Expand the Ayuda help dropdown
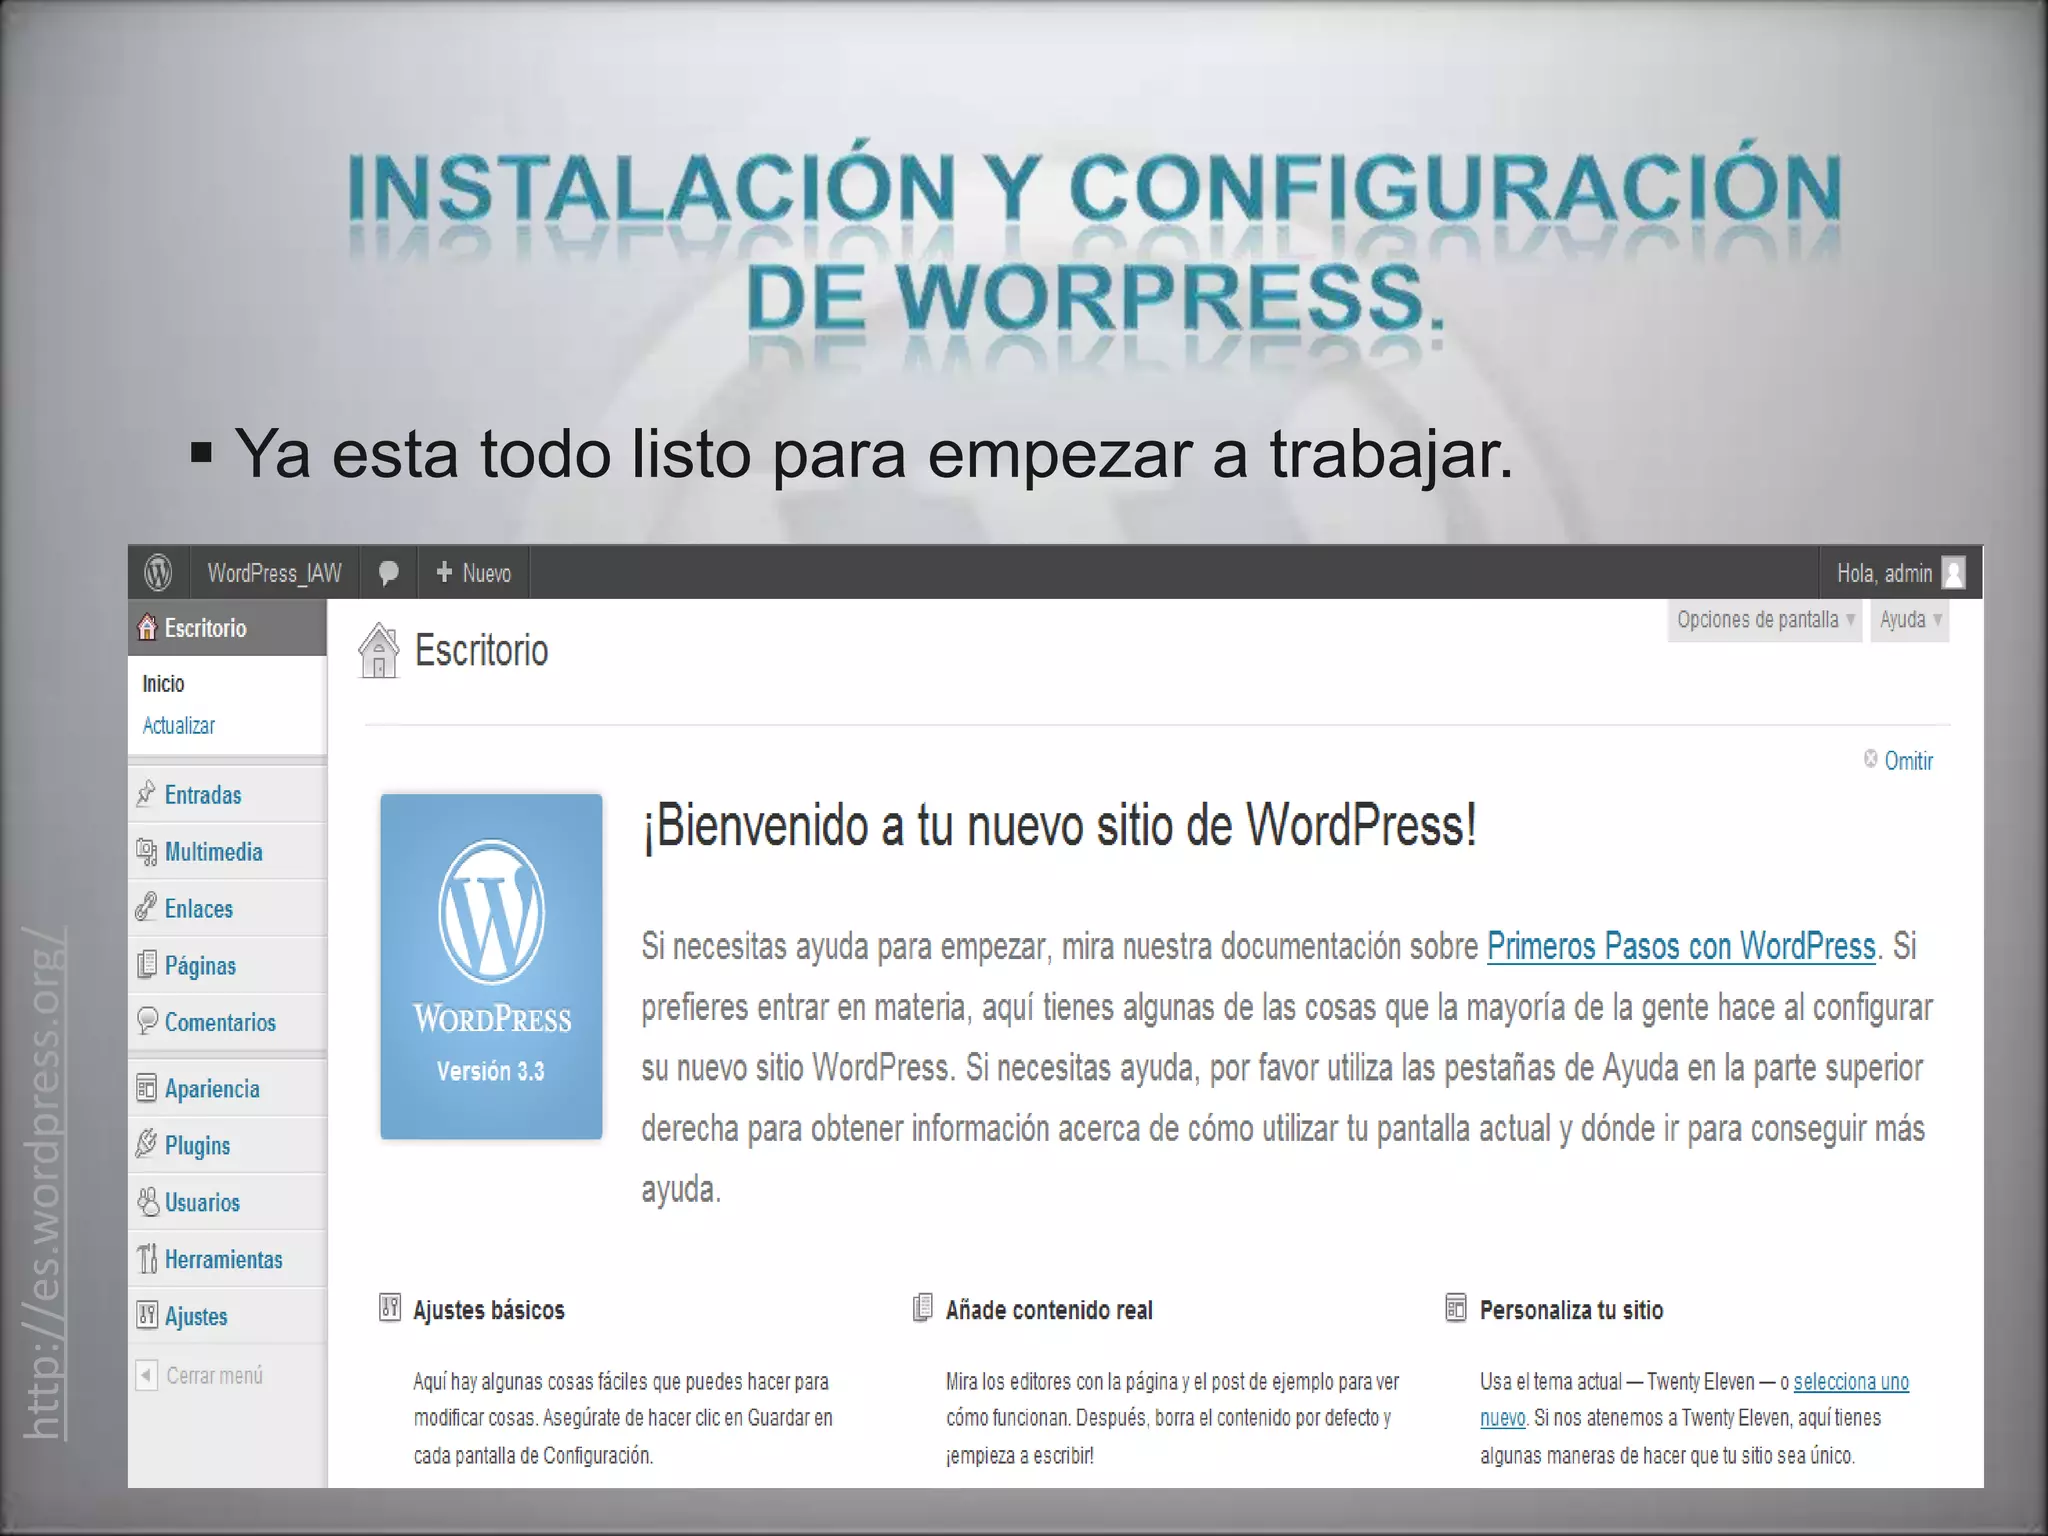 (1910, 620)
